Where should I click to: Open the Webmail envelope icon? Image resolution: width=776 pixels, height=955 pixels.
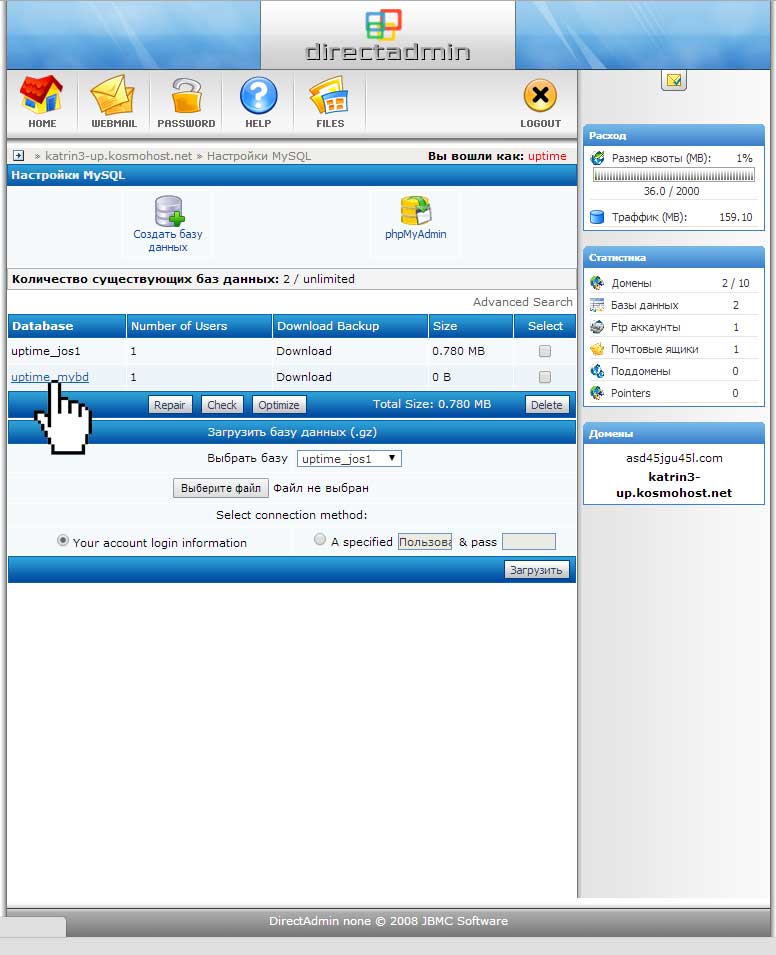113,94
